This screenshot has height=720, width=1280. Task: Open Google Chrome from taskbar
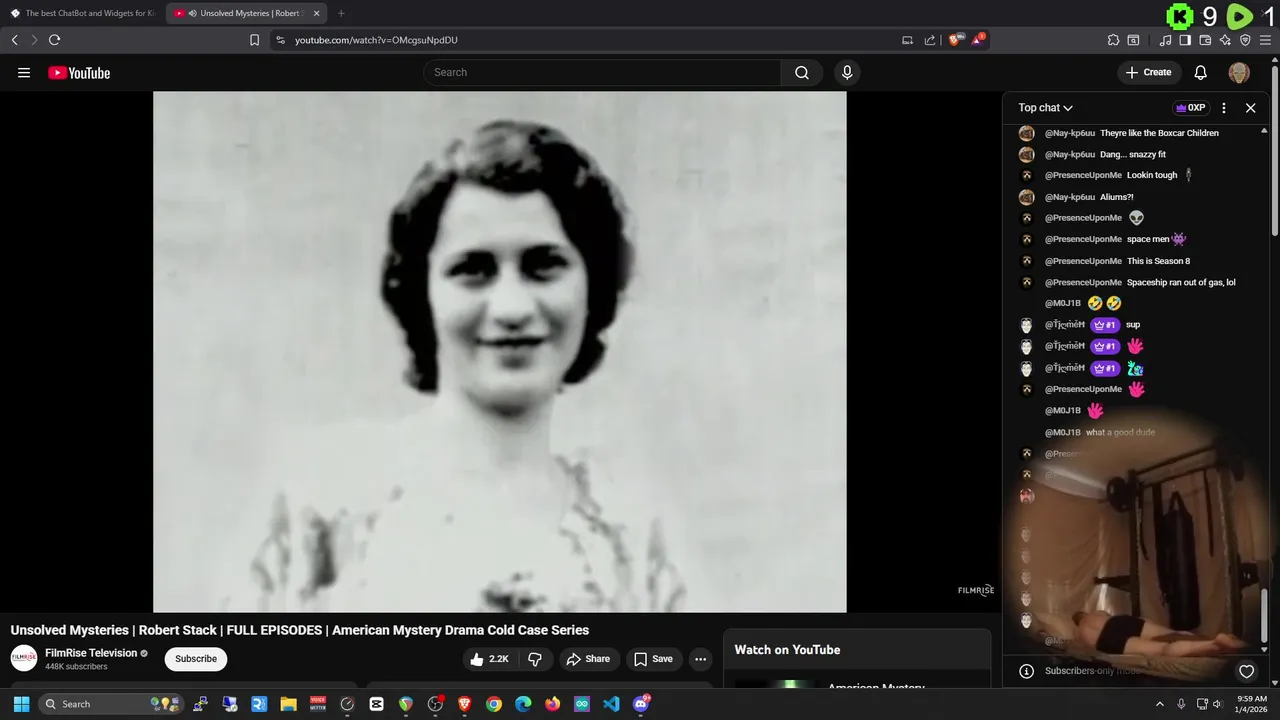pos(494,704)
